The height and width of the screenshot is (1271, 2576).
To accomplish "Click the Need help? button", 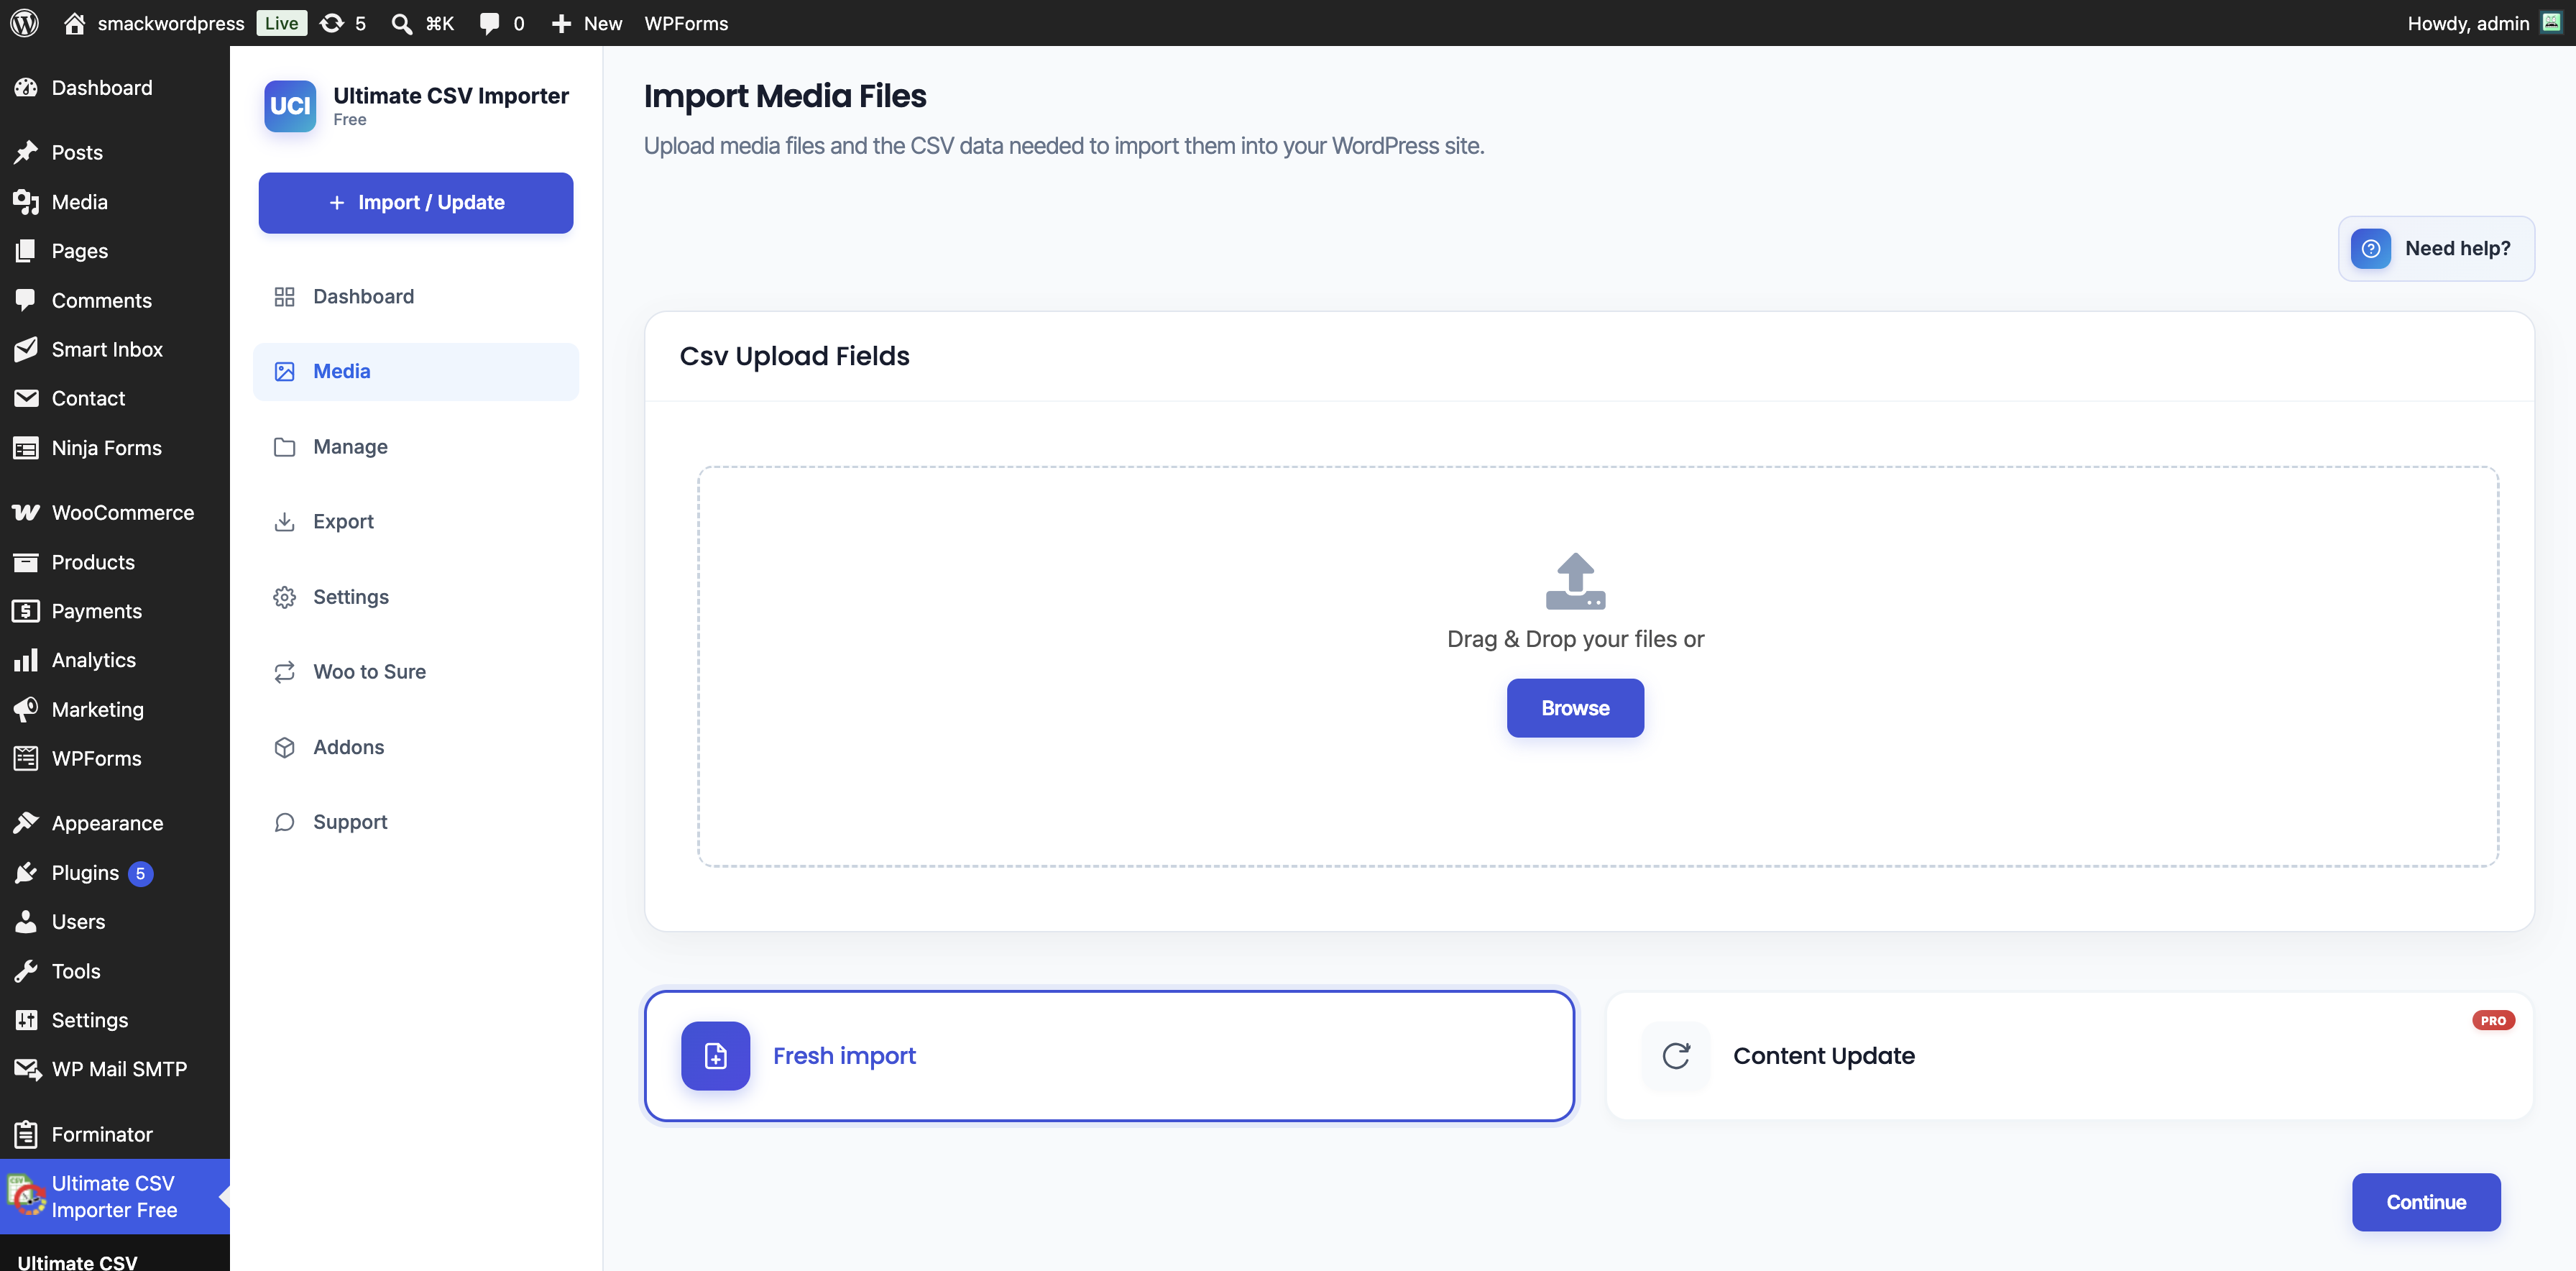I will [2436, 248].
